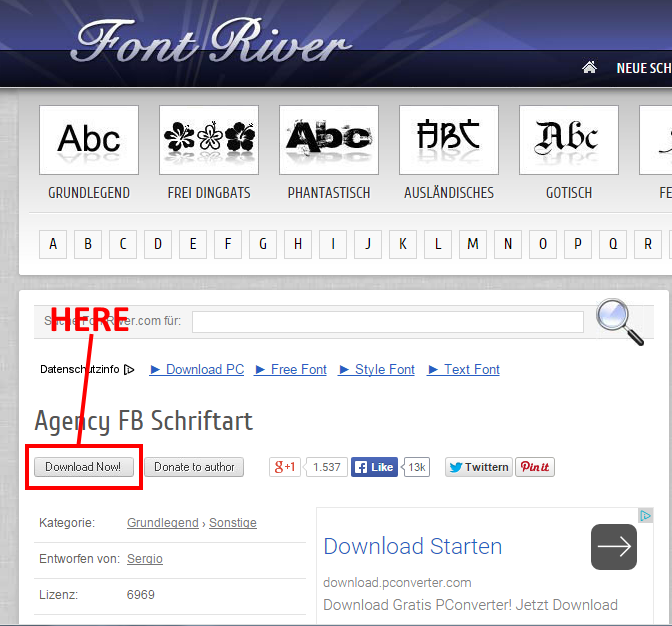The height and width of the screenshot is (626, 672).
Task: Click the Twittern tweet button
Action: tap(479, 467)
